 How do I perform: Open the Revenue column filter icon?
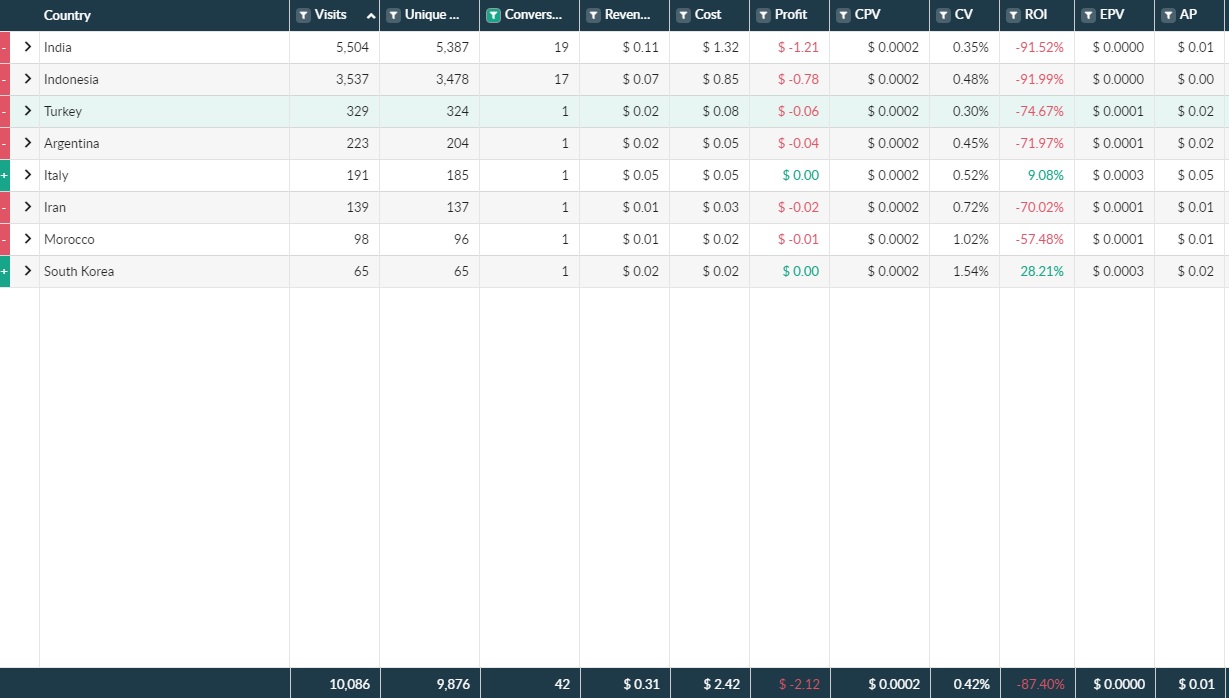[x=593, y=15]
